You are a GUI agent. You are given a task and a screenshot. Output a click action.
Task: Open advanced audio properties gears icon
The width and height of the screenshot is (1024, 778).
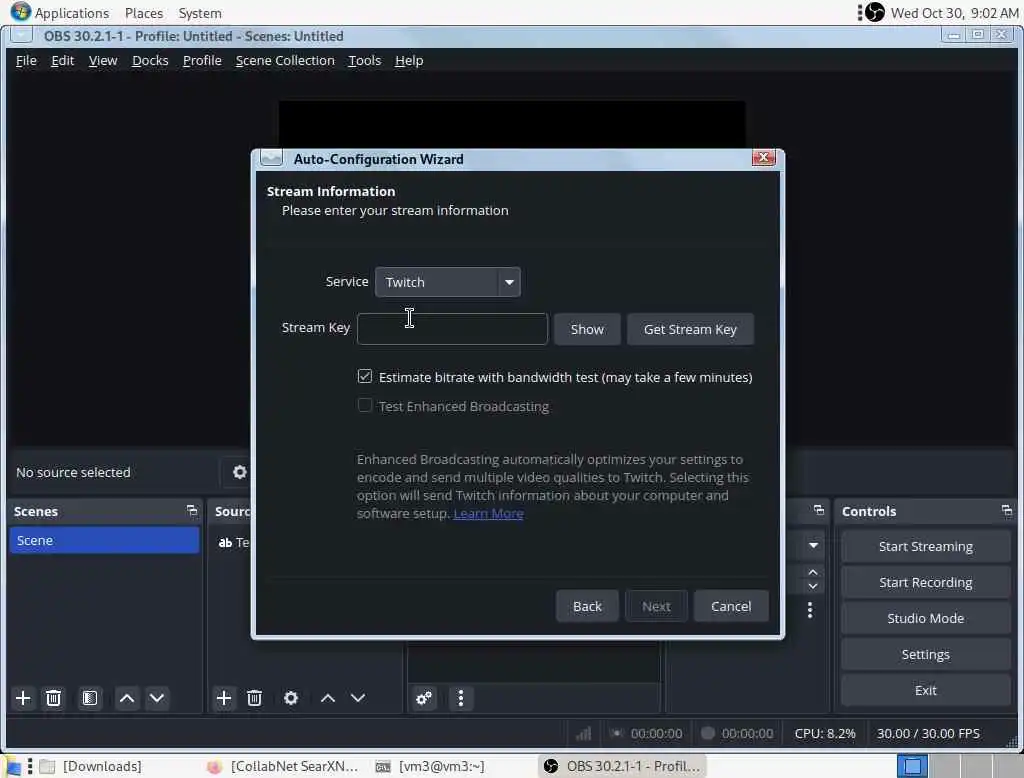tap(424, 698)
